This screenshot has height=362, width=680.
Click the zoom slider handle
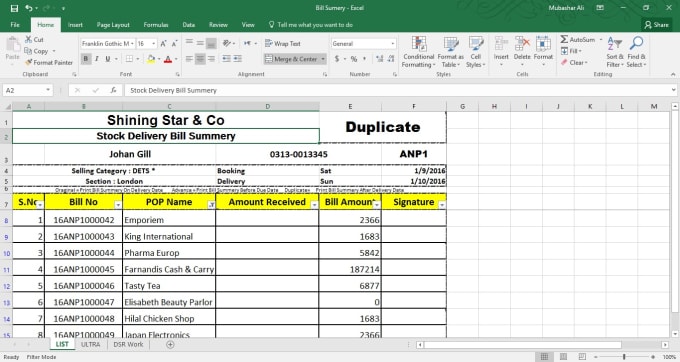click(x=624, y=357)
